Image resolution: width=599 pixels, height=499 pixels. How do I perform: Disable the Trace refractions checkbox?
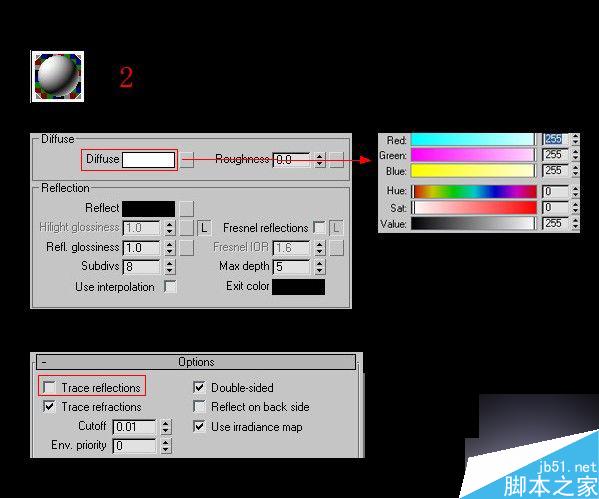coord(49,406)
